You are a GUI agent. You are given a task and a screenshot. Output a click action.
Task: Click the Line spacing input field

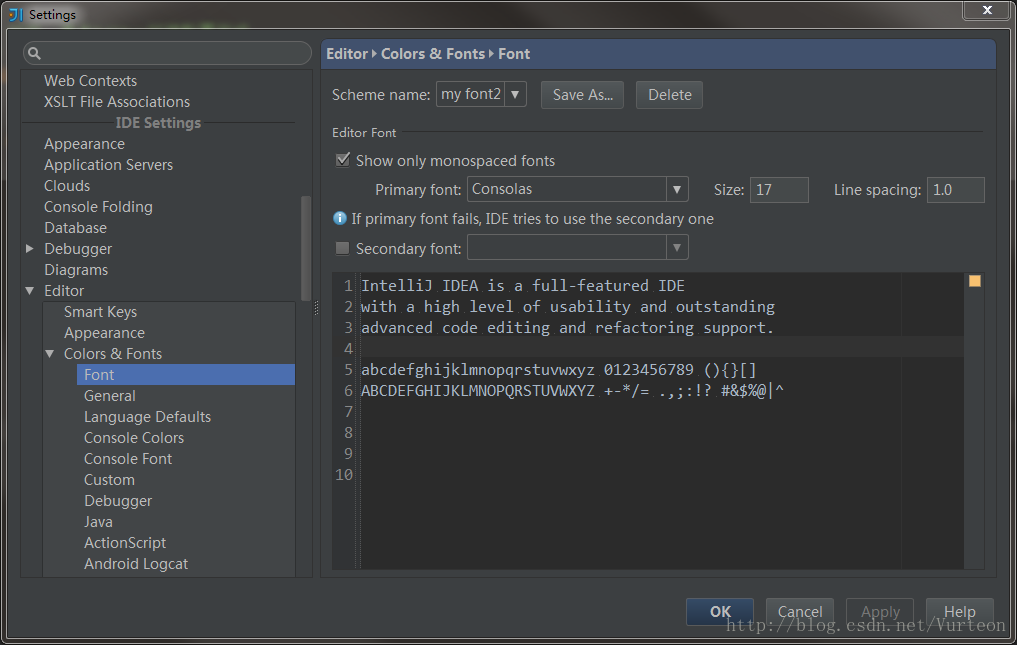pyautogui.click(x=955, y=189)
